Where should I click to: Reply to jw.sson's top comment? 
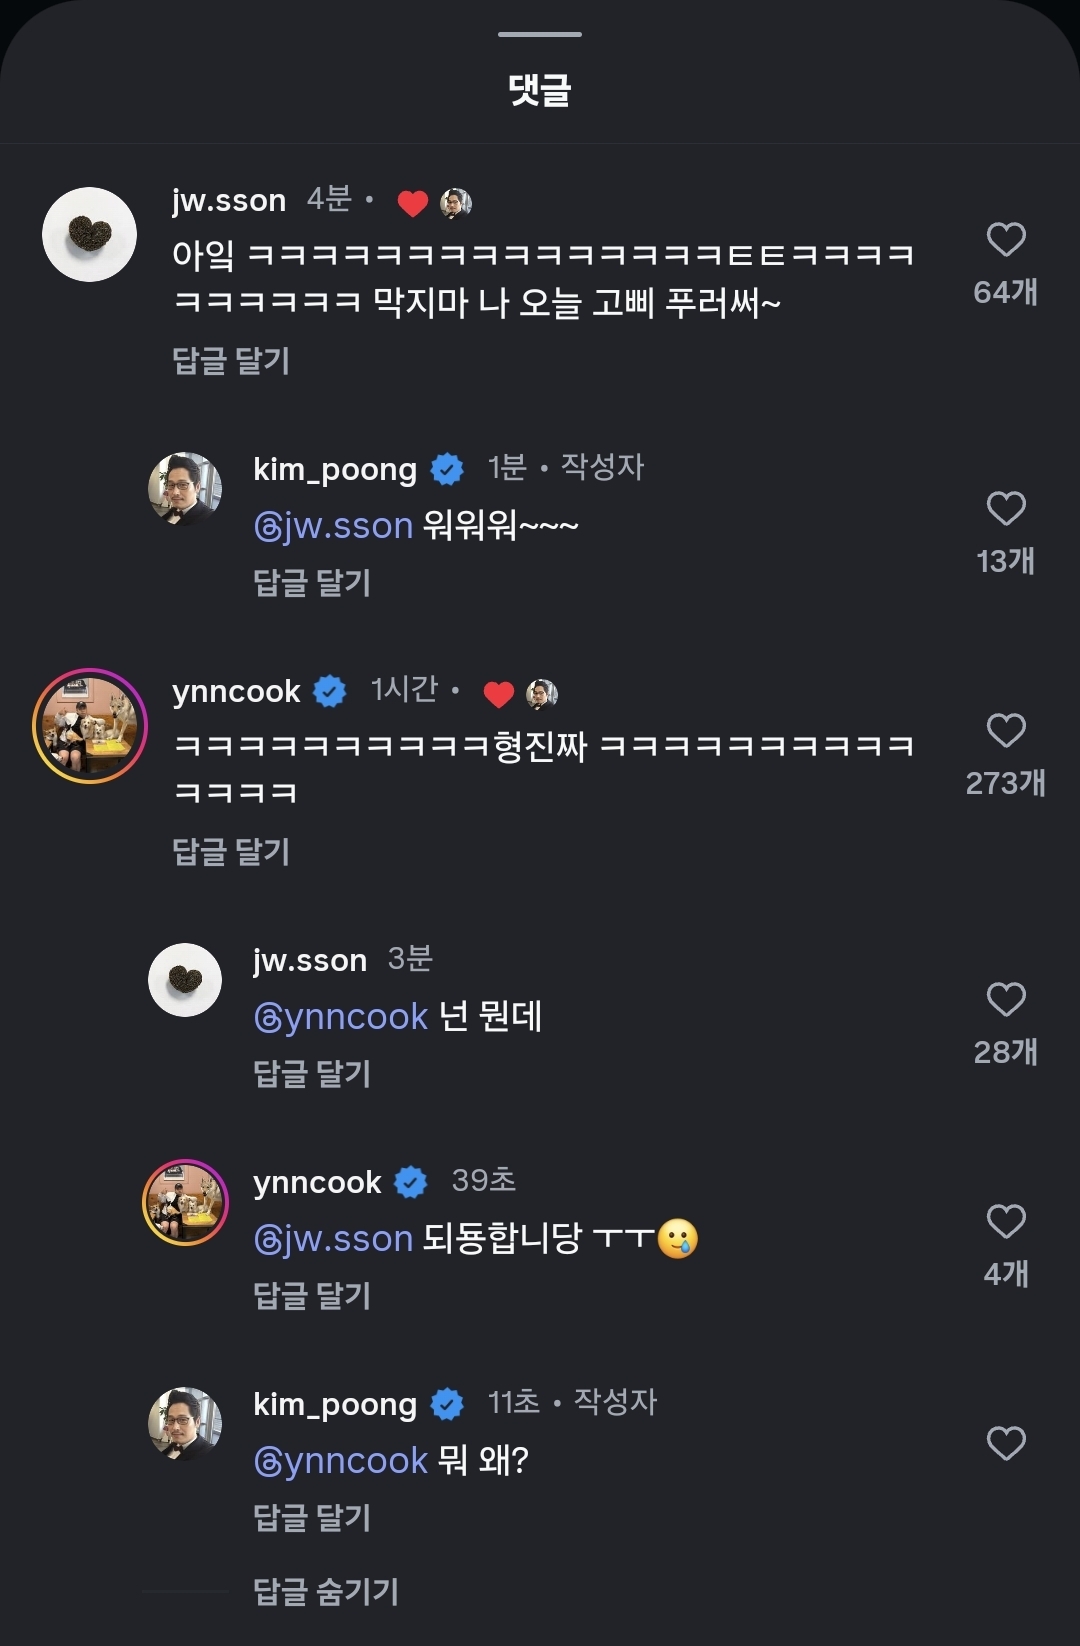231,361
